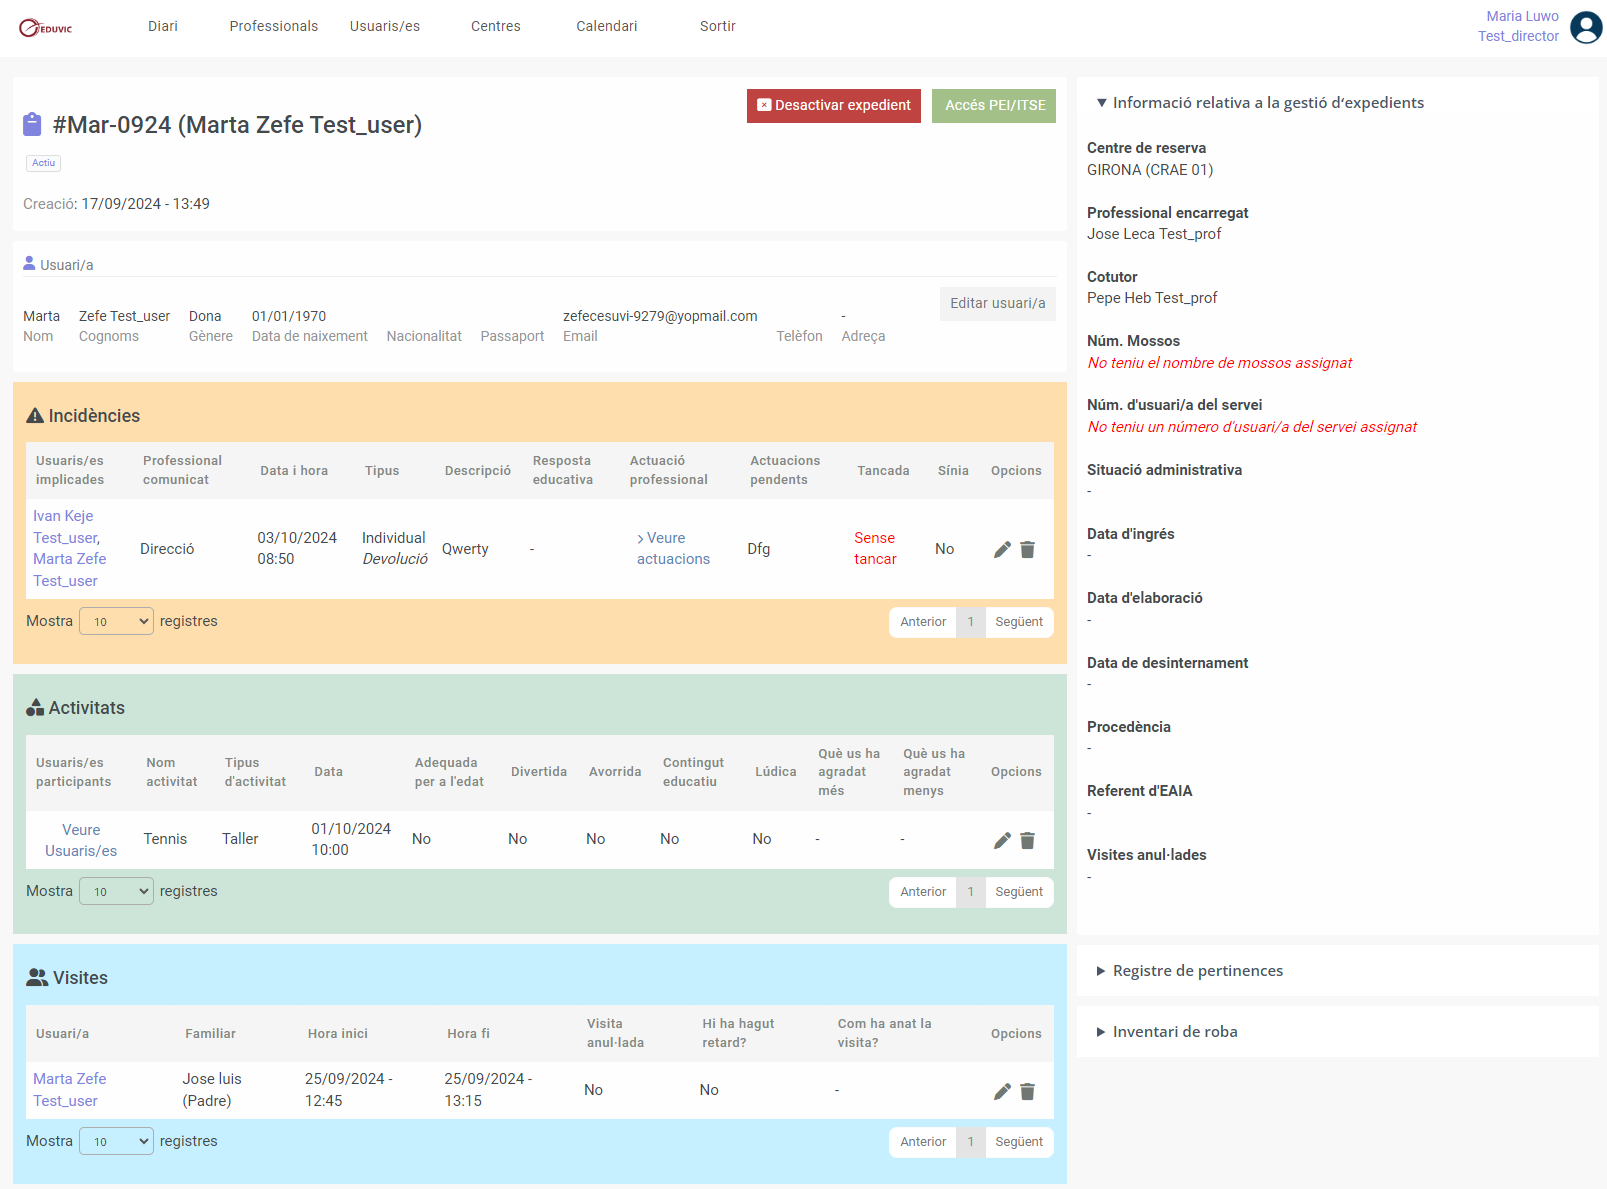The width and height of the screenshot is (1607, 1189).
Task: Open the Calendari menu
Action: (x=607, y=26)
